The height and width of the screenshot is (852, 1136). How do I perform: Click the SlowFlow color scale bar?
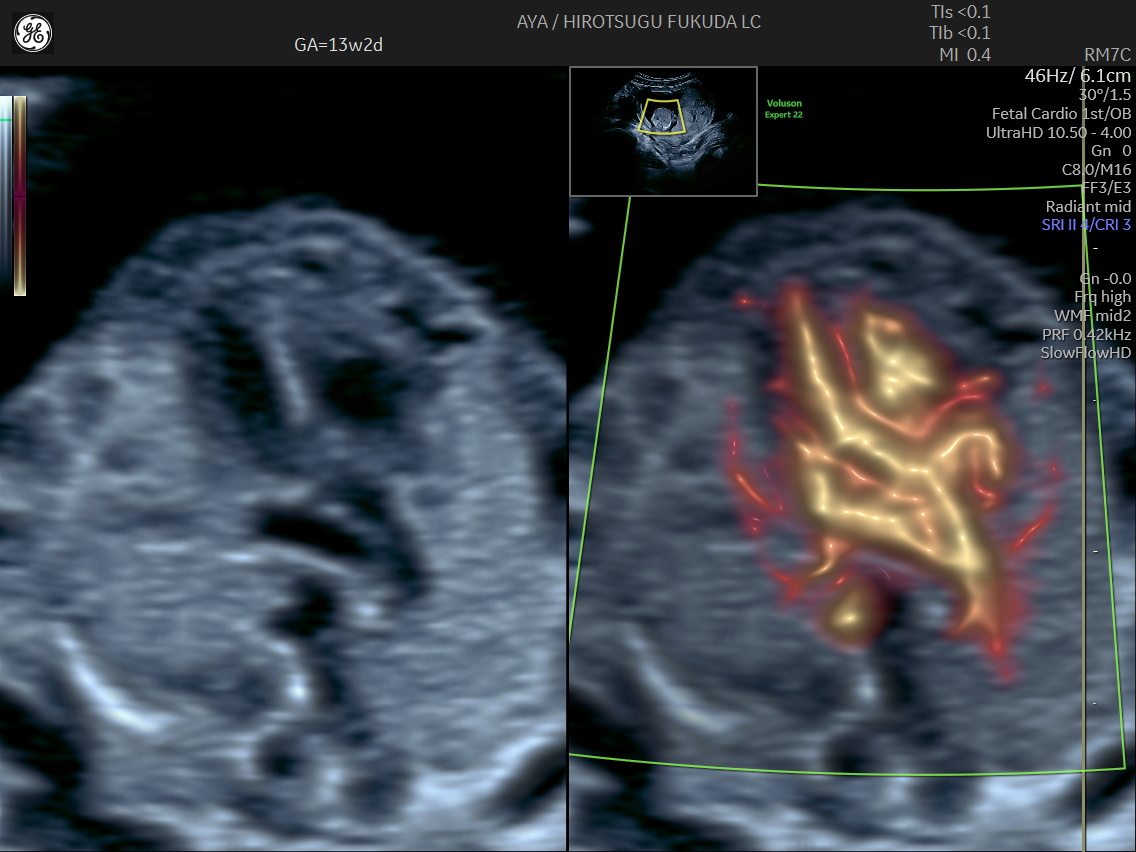20,196
